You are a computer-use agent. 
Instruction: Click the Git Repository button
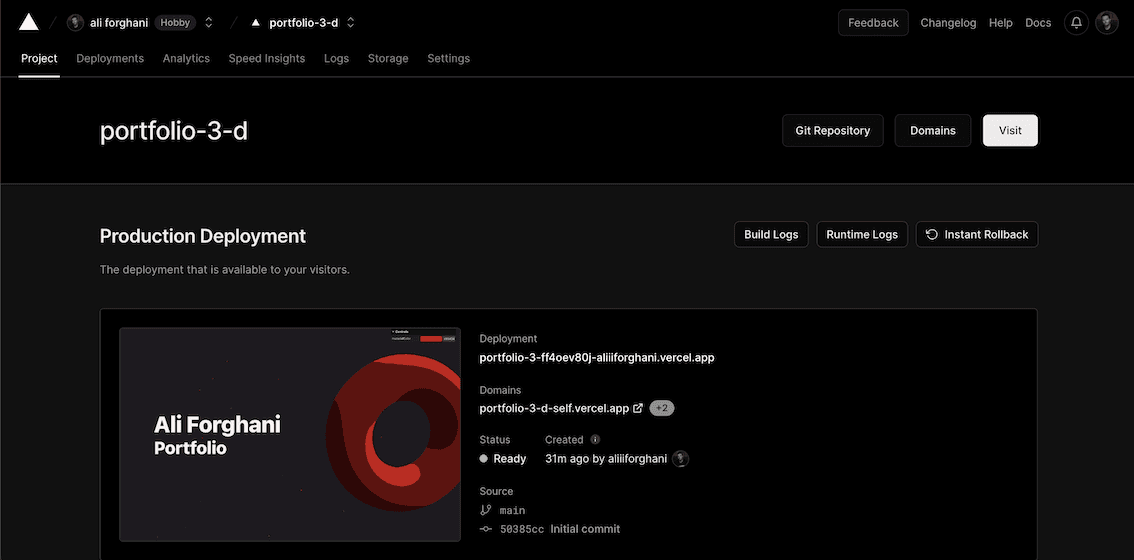[x=832, y=130]
